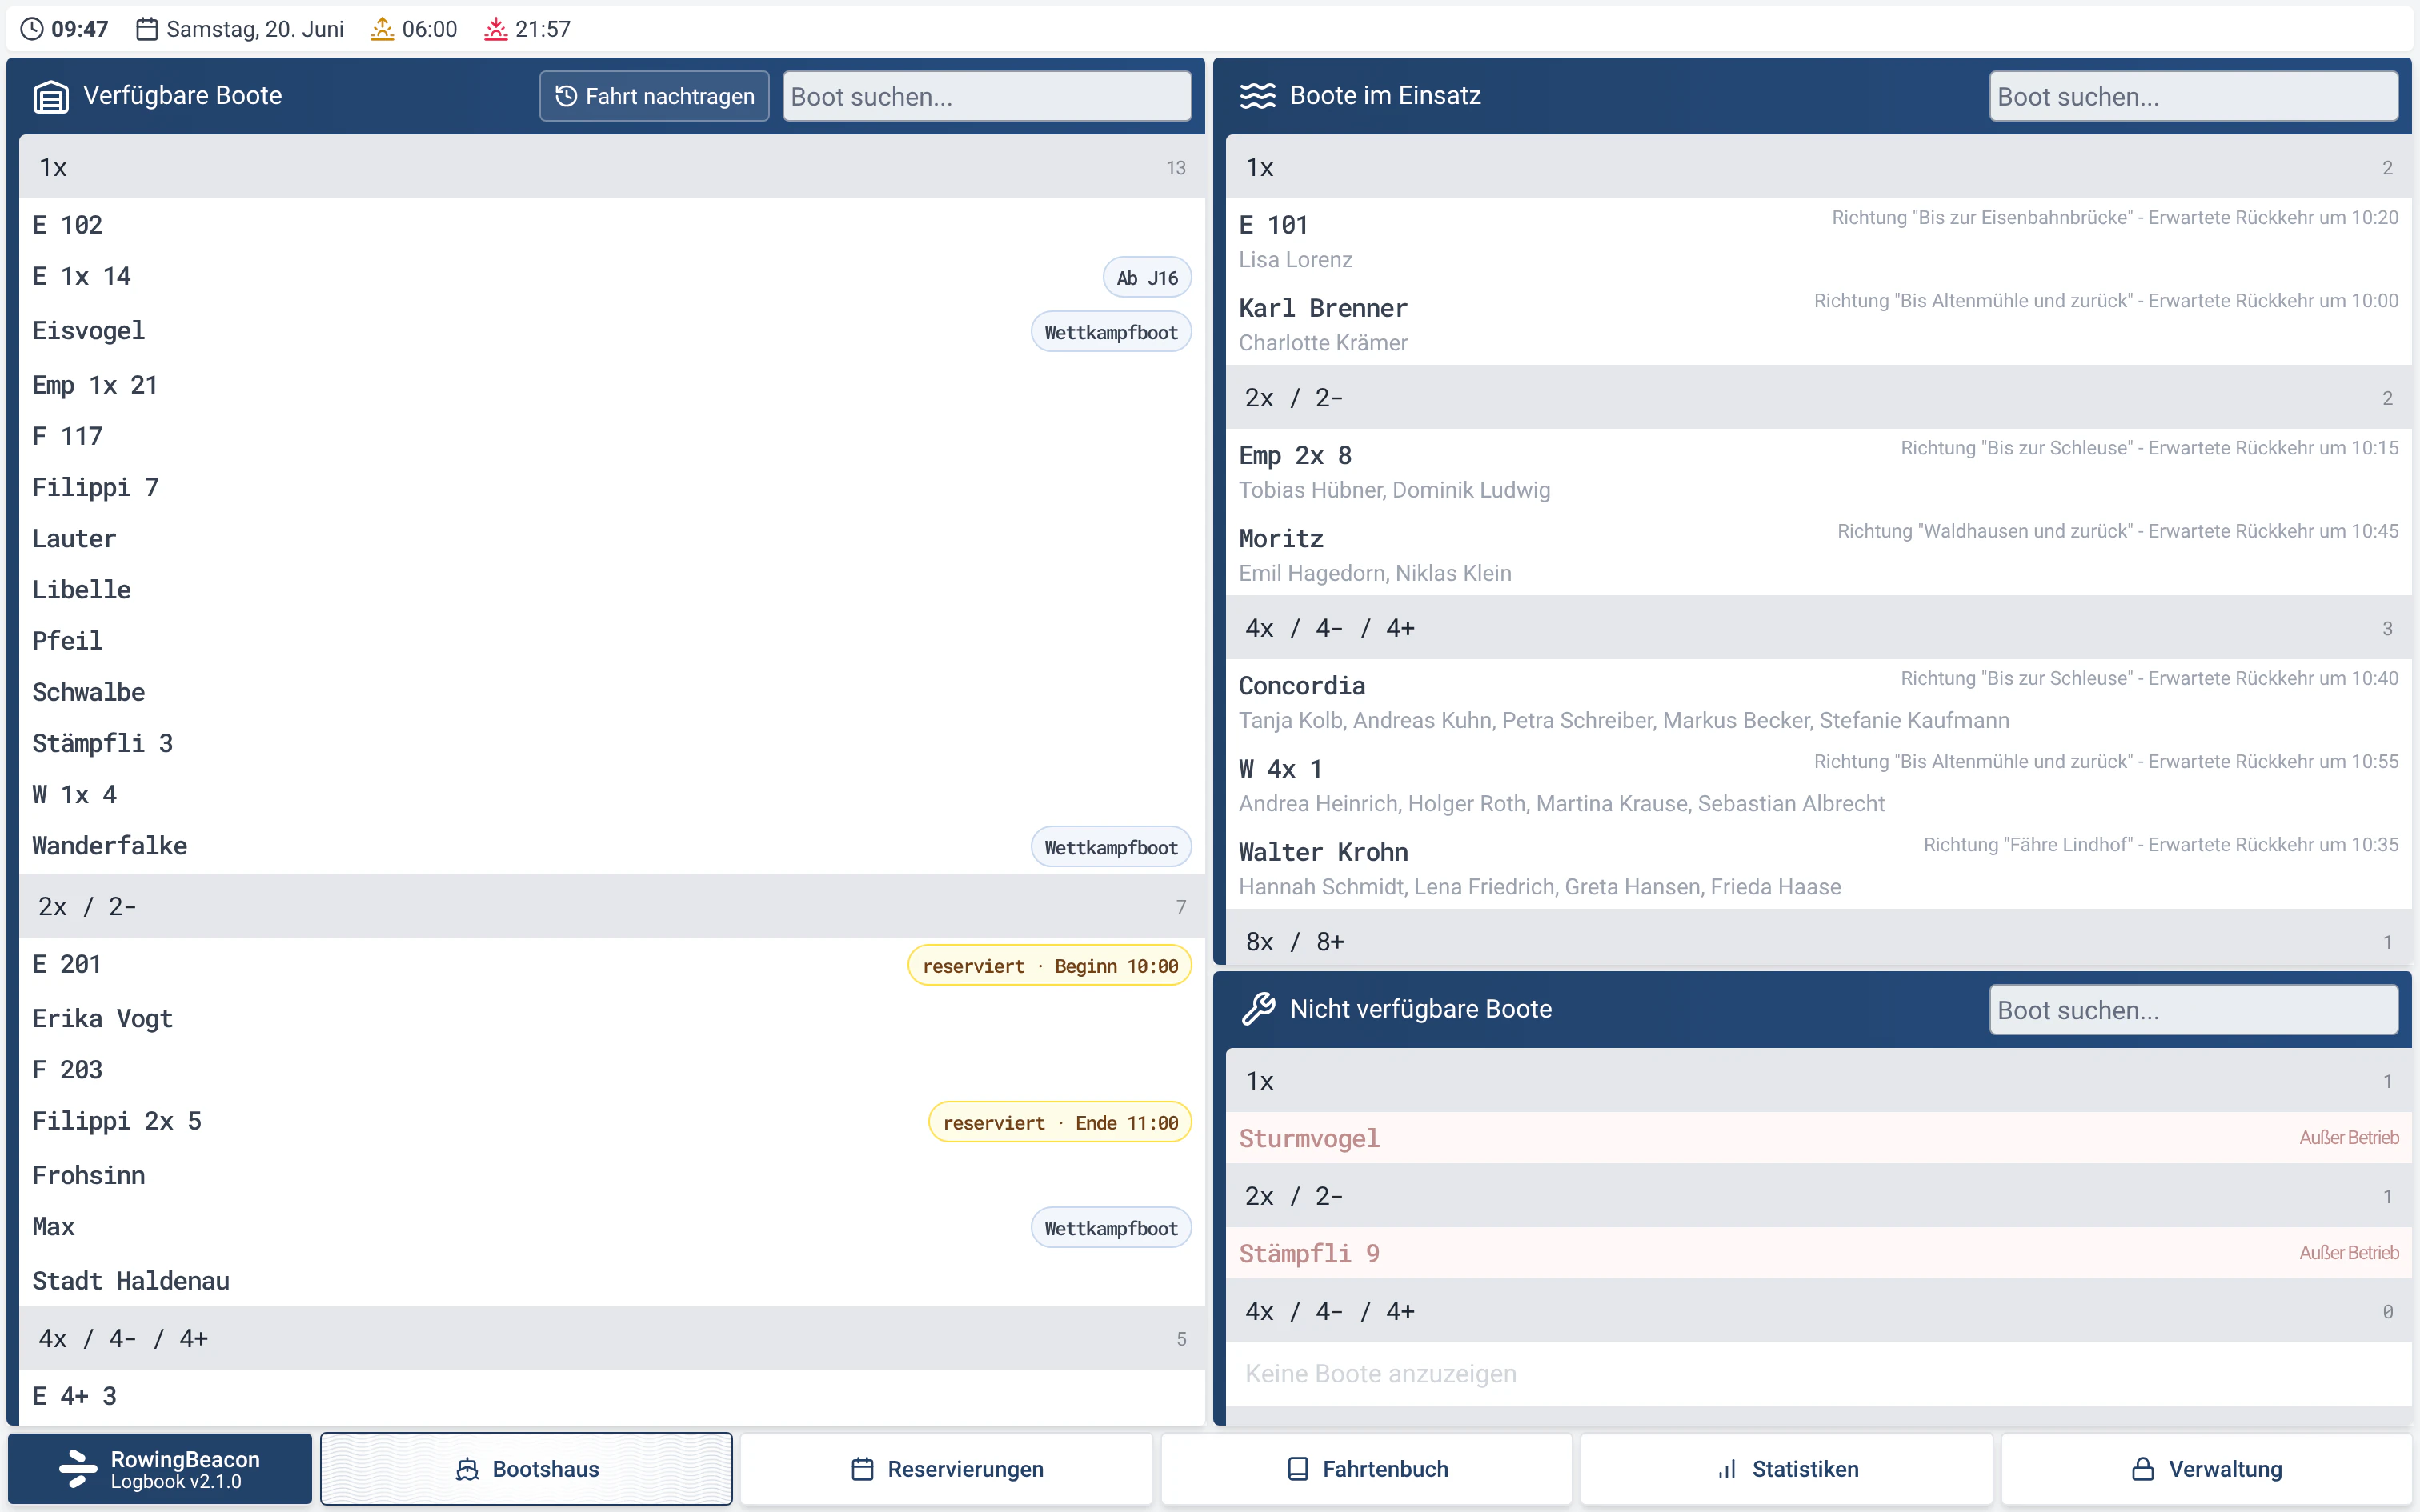The image size is (2420, 1512).
Task: Collapse the 1x group in Verfügbare Boote
Action: click(x=612, y=167)
